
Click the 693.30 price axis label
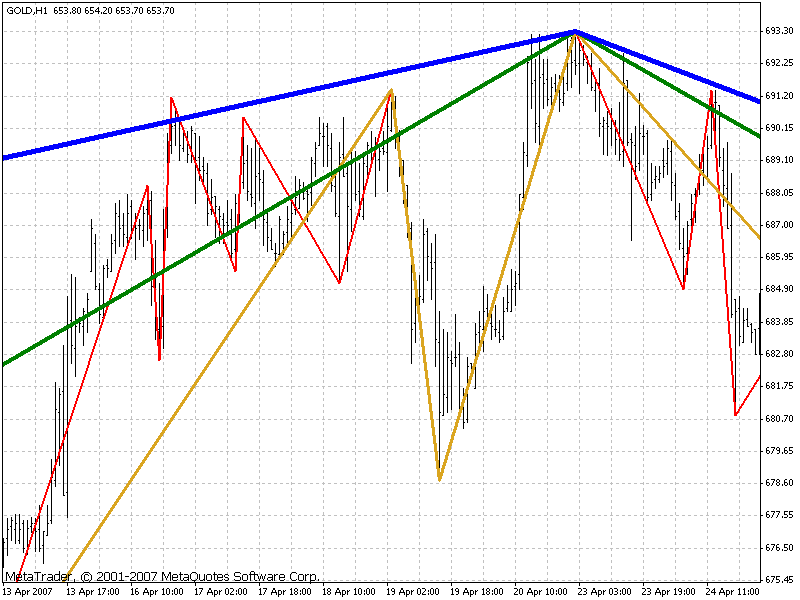[779, 31]
